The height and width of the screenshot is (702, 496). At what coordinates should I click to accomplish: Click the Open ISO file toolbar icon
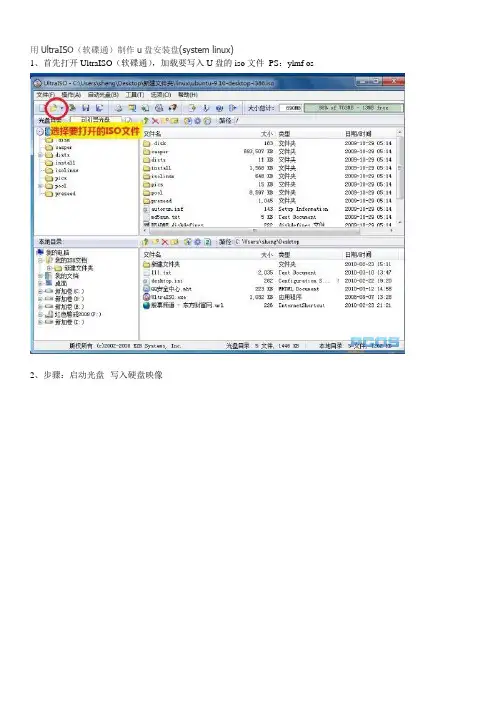click(x=53, y=108)
